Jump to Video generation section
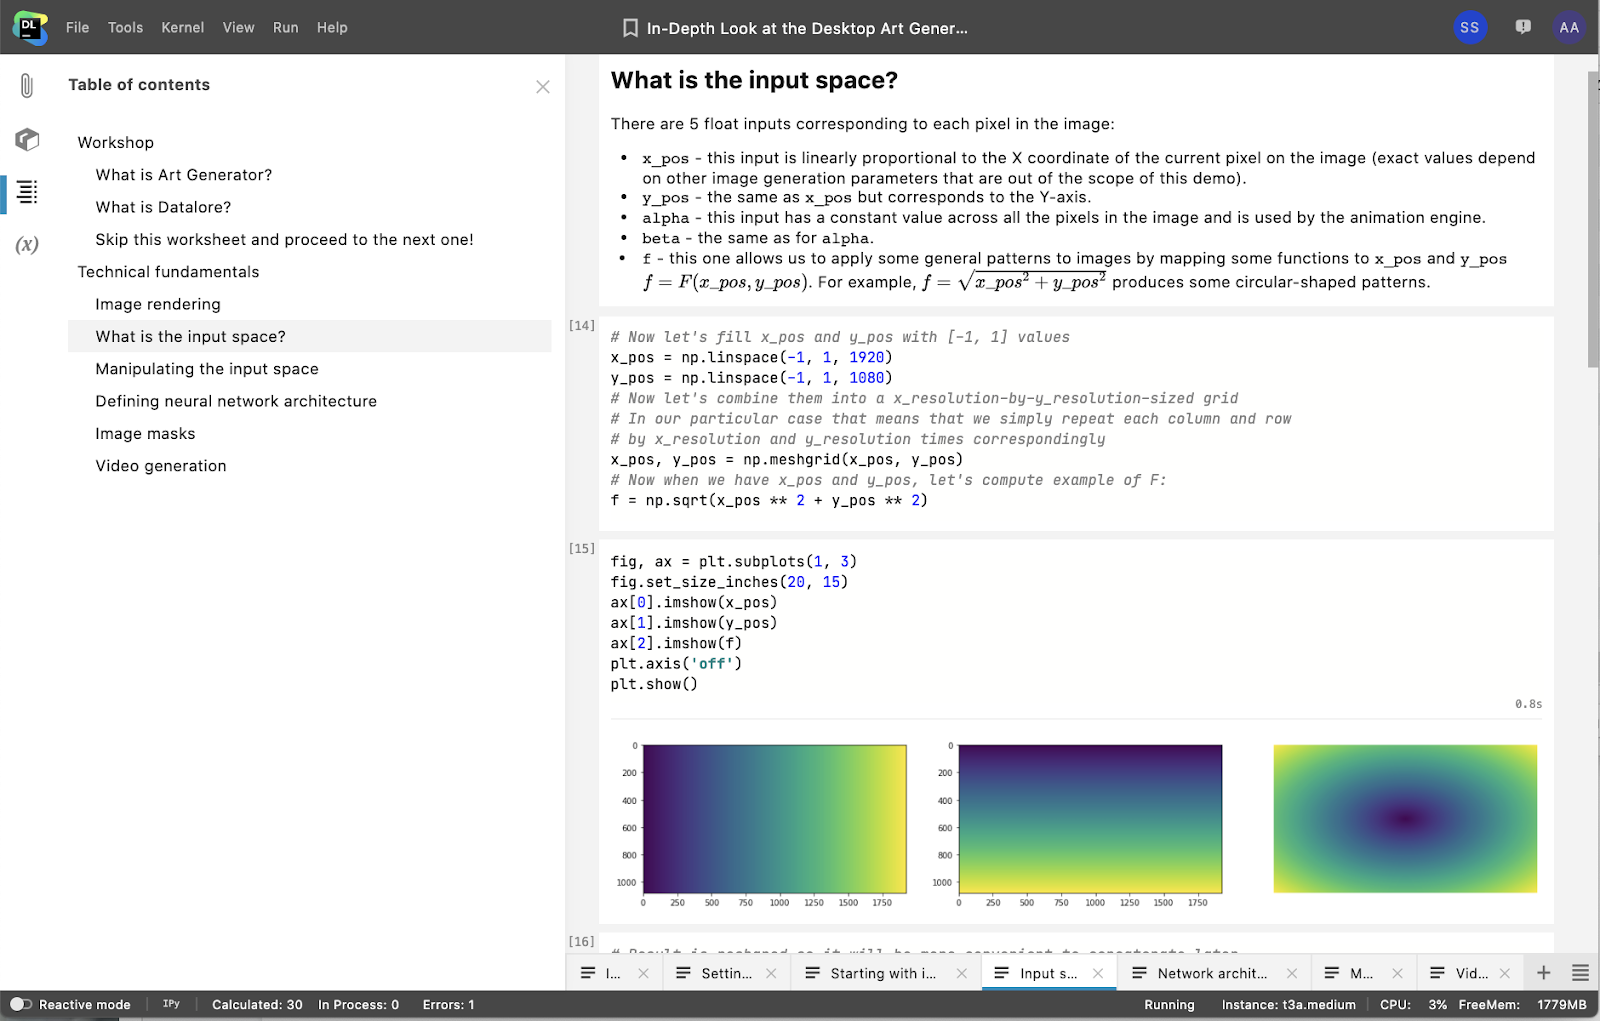This screenshot has width=1600, height=1021. coord(161,466)
